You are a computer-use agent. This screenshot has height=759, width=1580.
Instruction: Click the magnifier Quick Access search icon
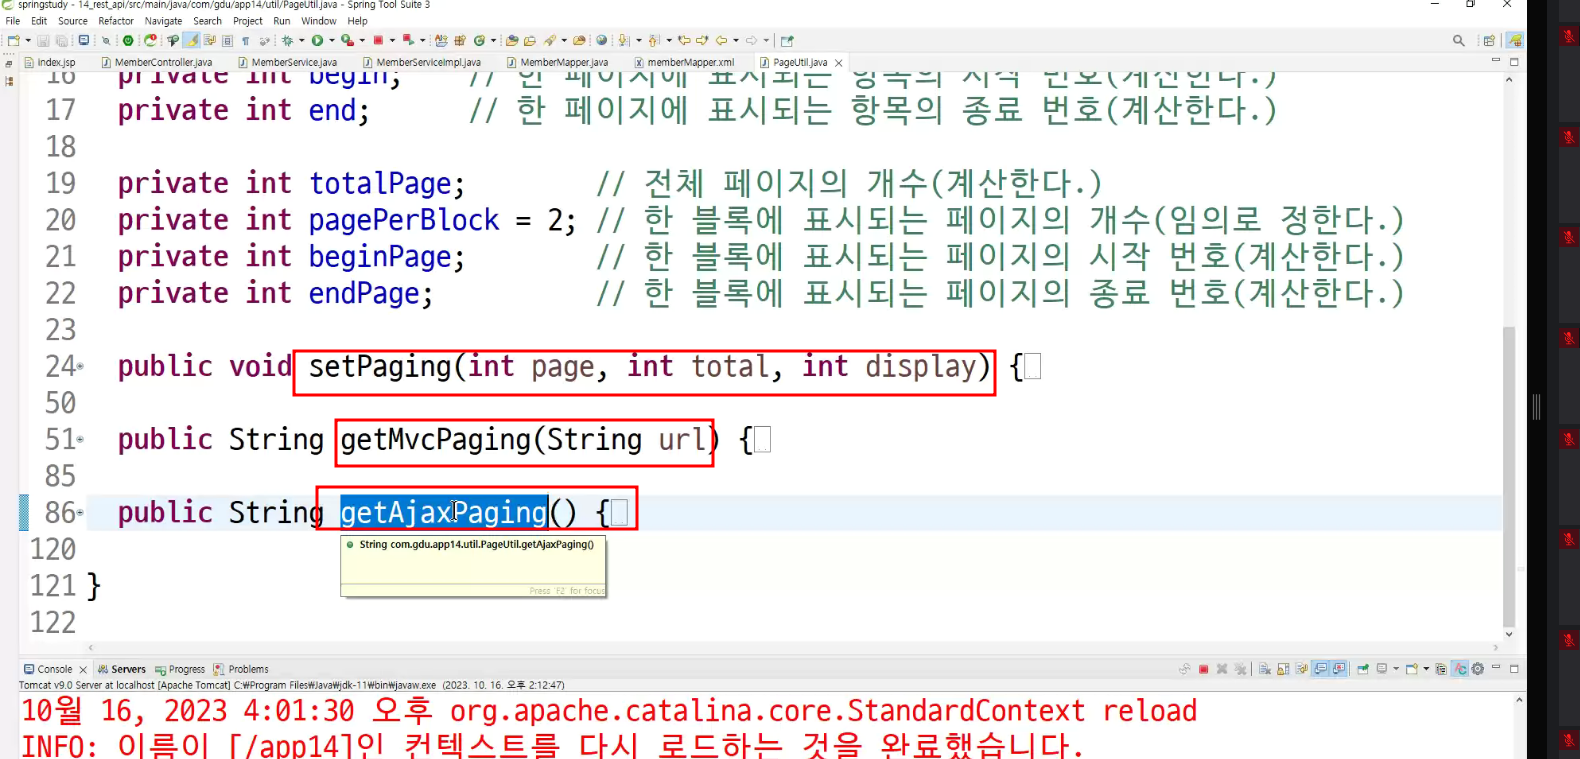(1458, 40)
